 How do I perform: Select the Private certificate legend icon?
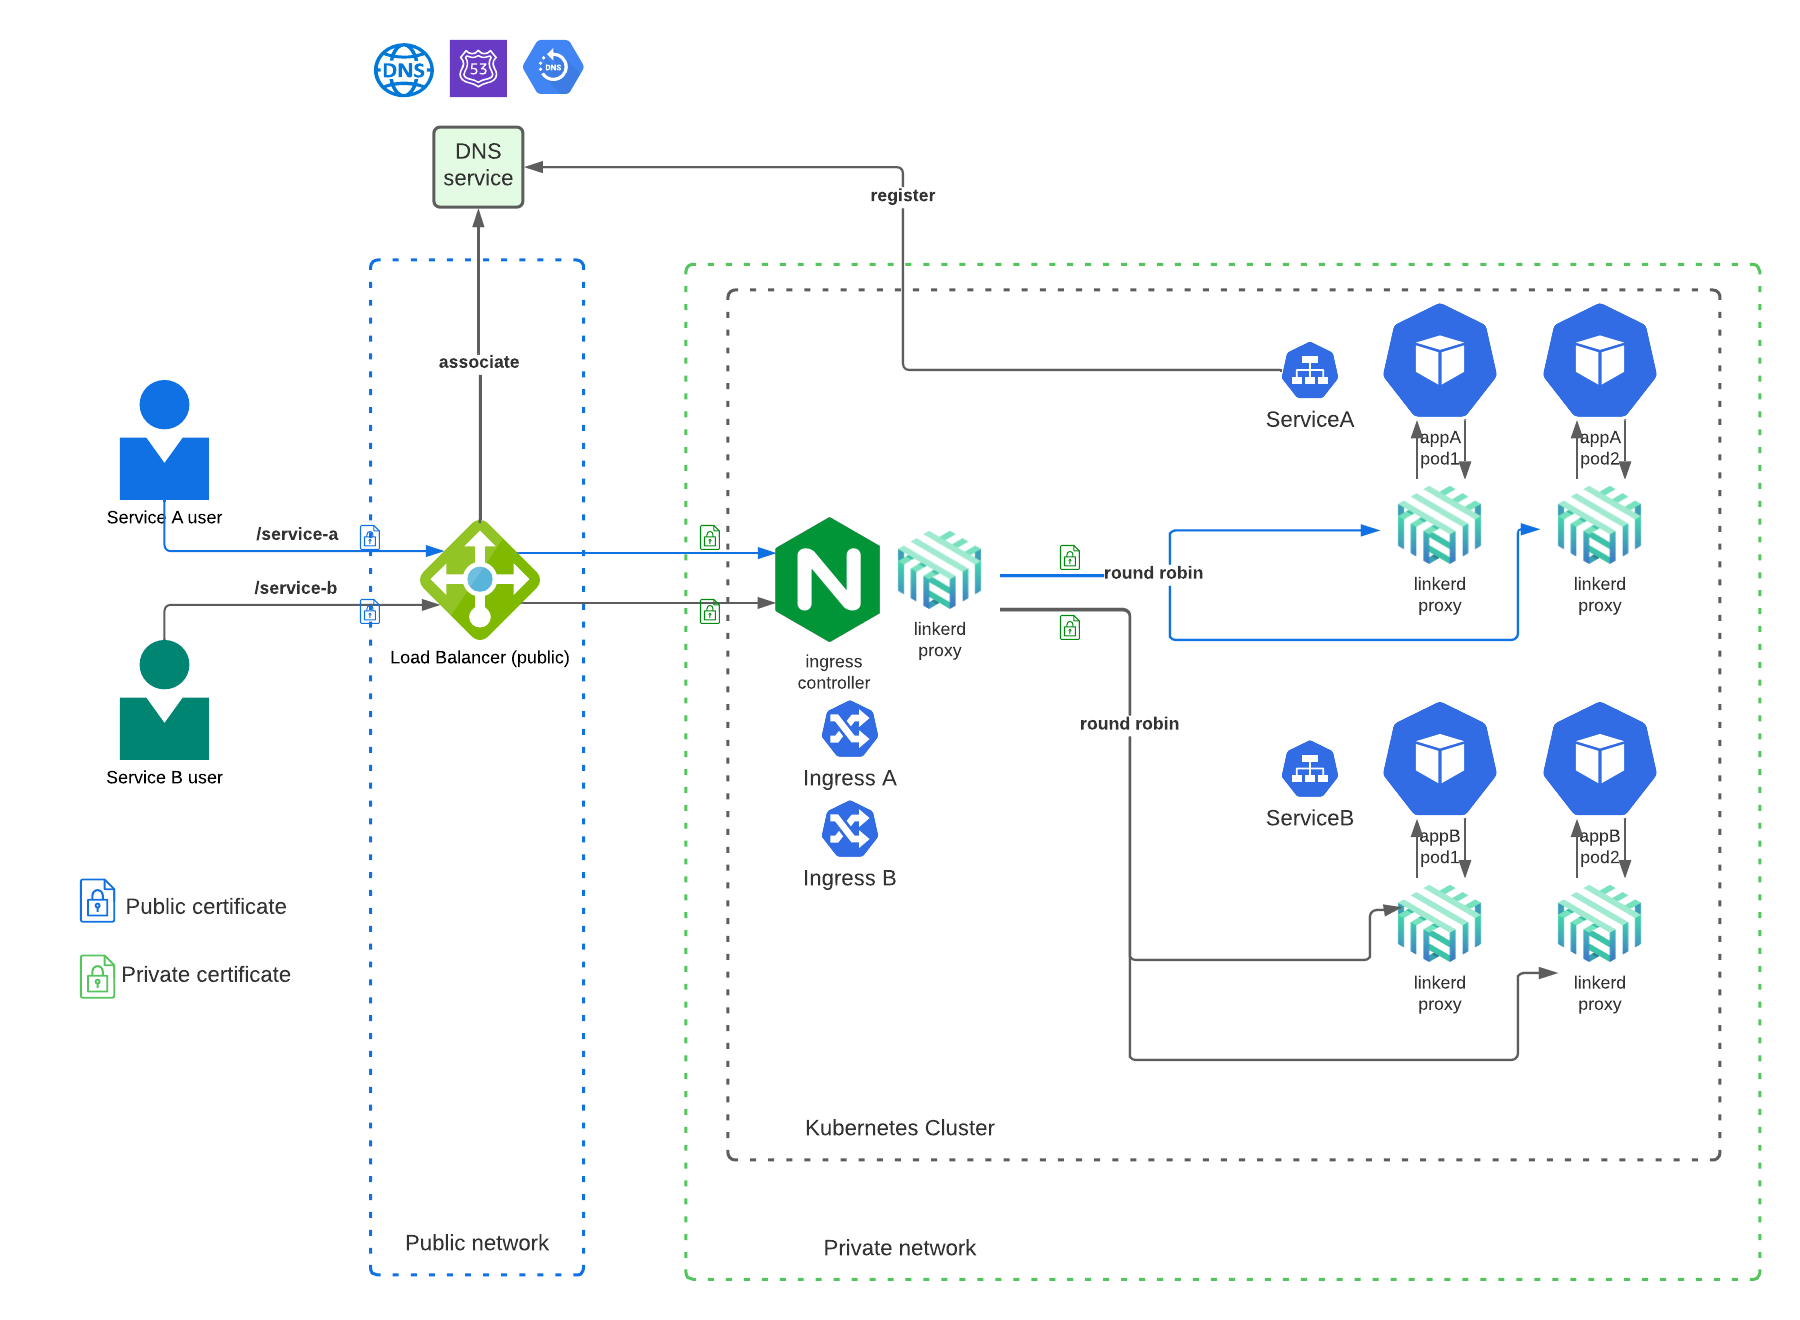pyautogui.click(x=97, y=976)
